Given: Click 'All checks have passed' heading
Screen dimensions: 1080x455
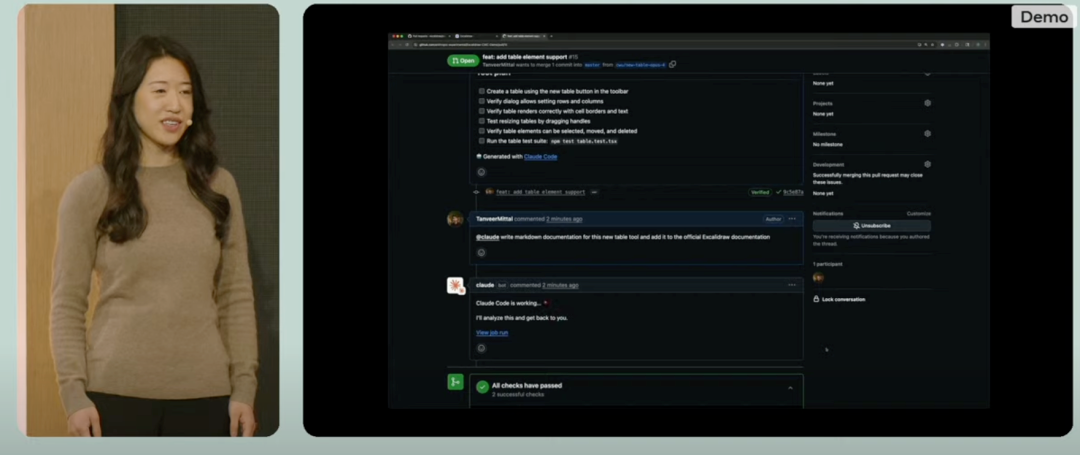Looking at the screenshot, I should point(527,385).
